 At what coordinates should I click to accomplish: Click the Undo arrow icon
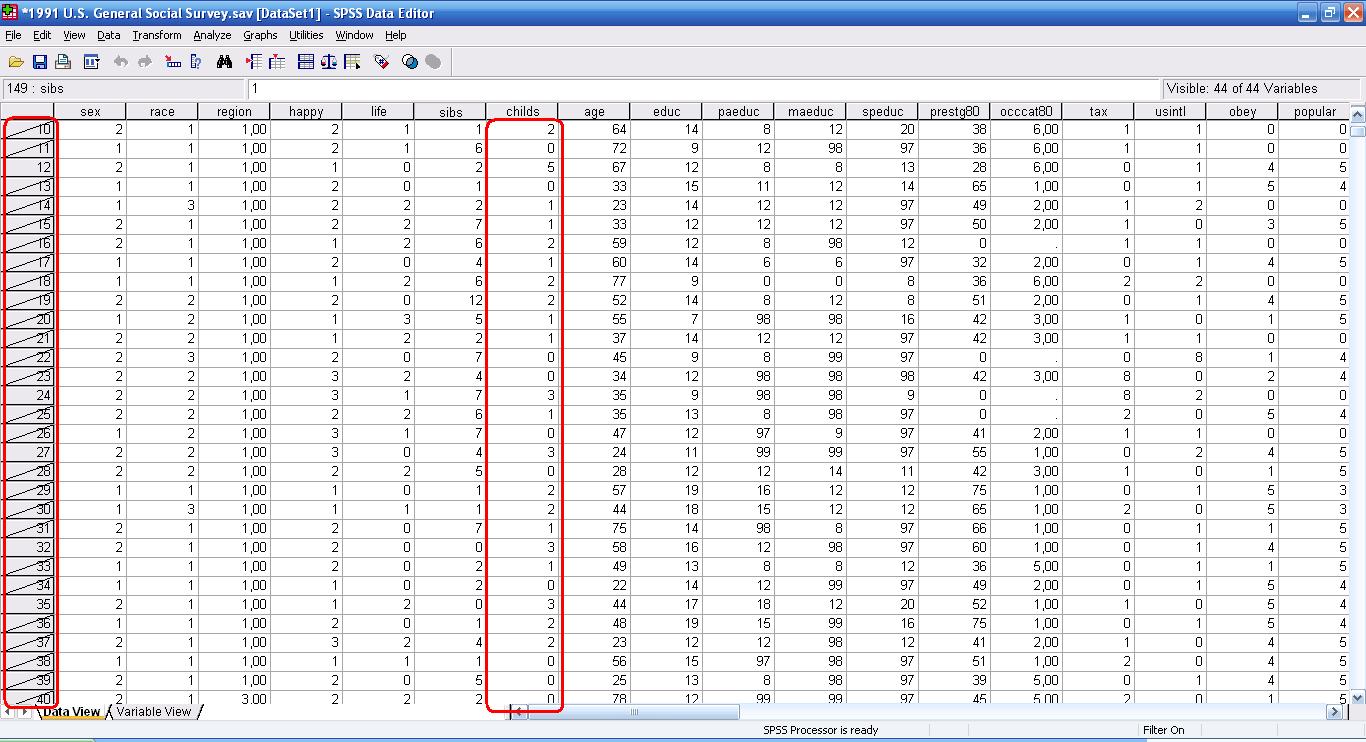point(121,62)
